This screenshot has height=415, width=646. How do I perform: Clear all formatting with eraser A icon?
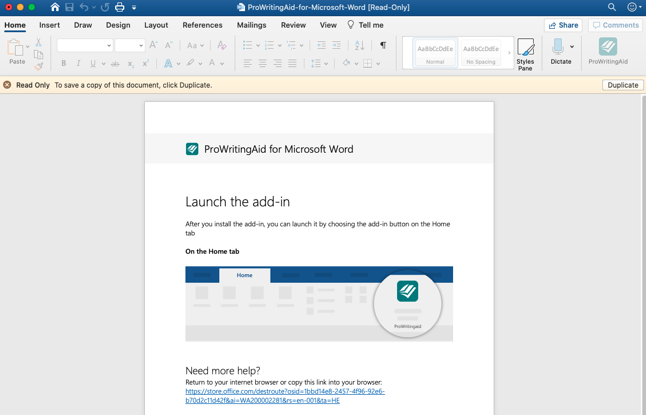[x=222, y=45]
